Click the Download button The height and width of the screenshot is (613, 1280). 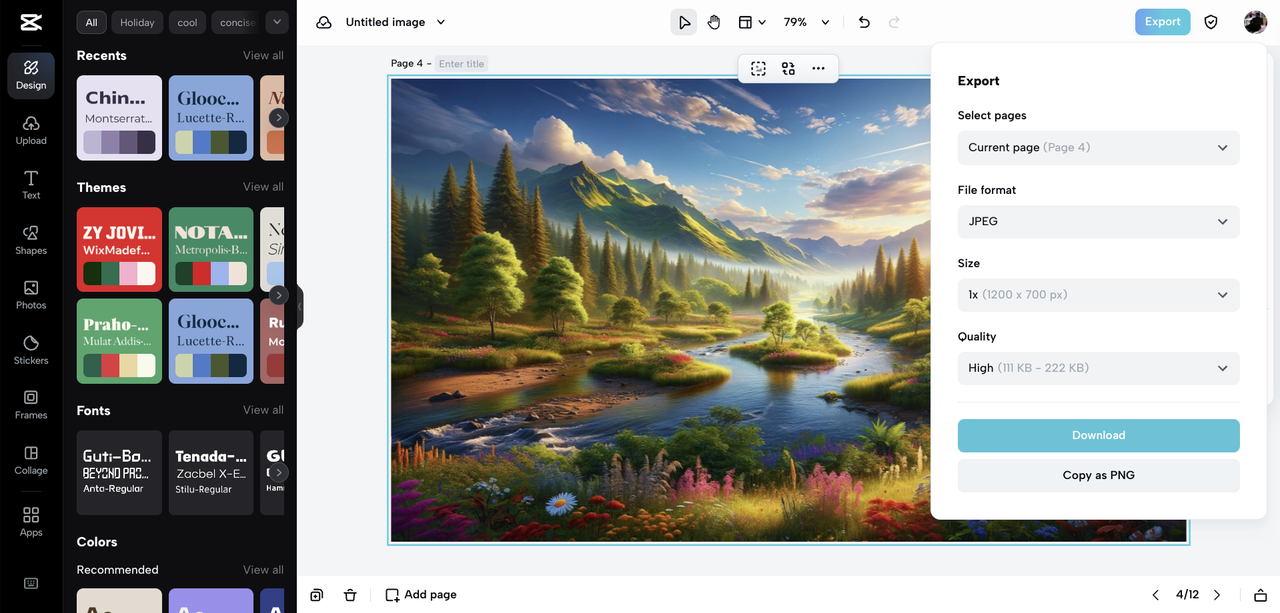[1098, 436]
